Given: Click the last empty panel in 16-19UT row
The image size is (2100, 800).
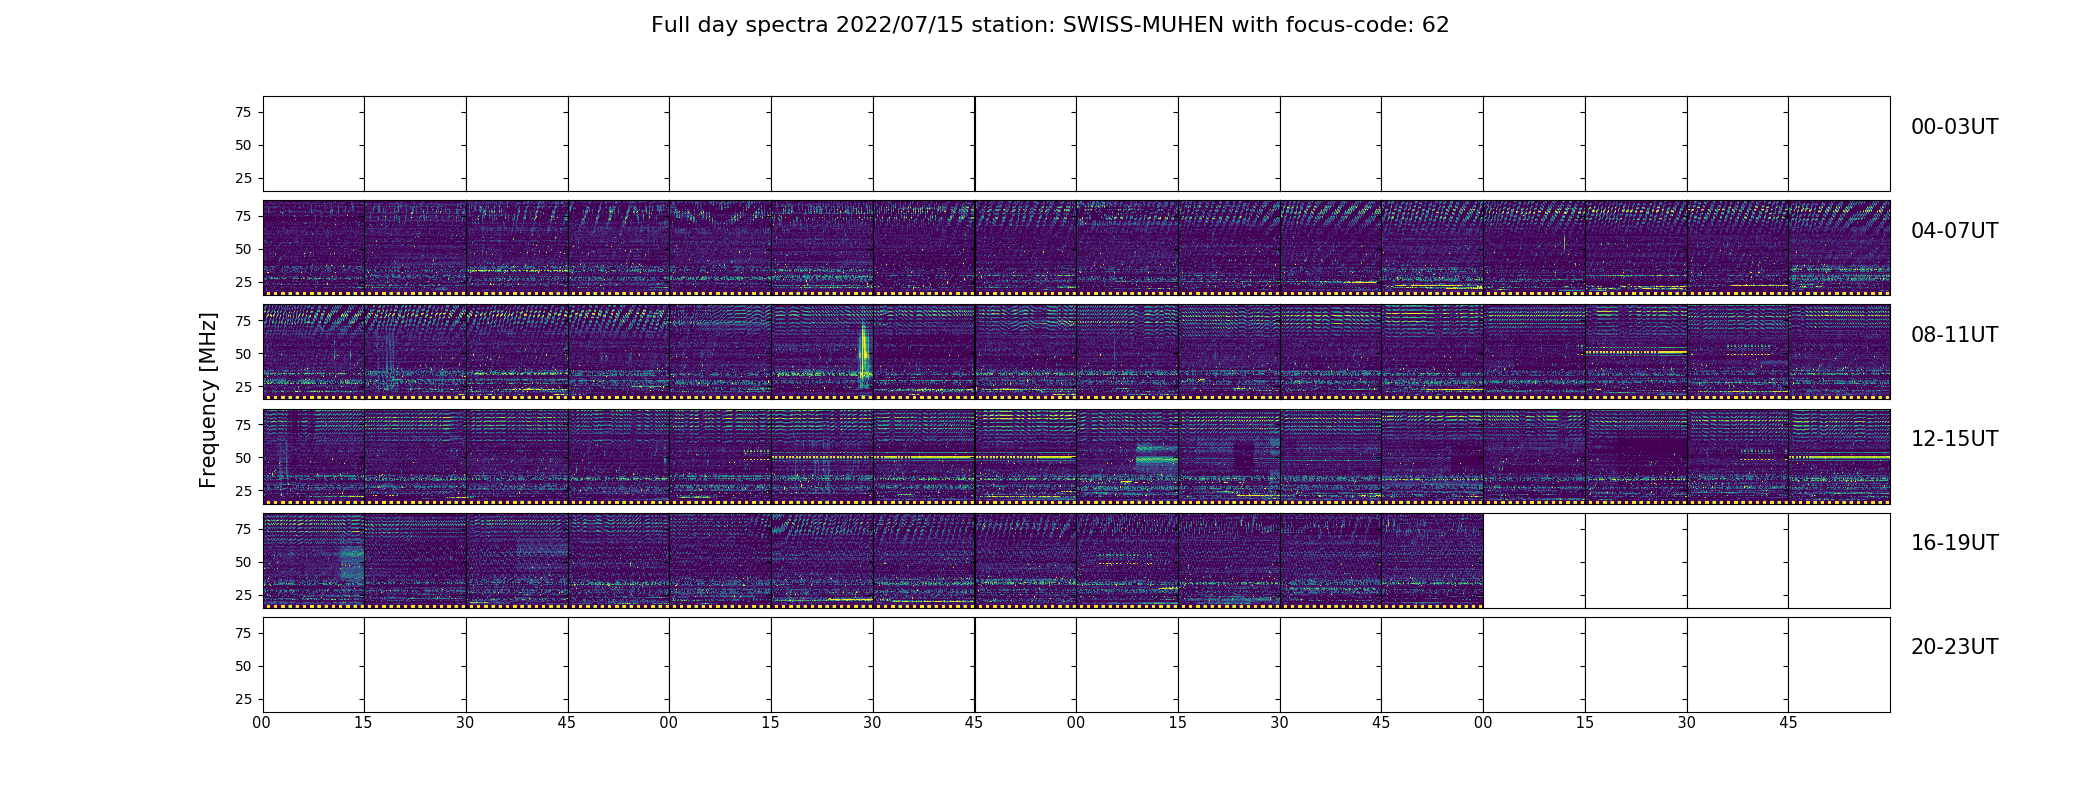Looking at the screenshot, I should (x=1839, y=561).
